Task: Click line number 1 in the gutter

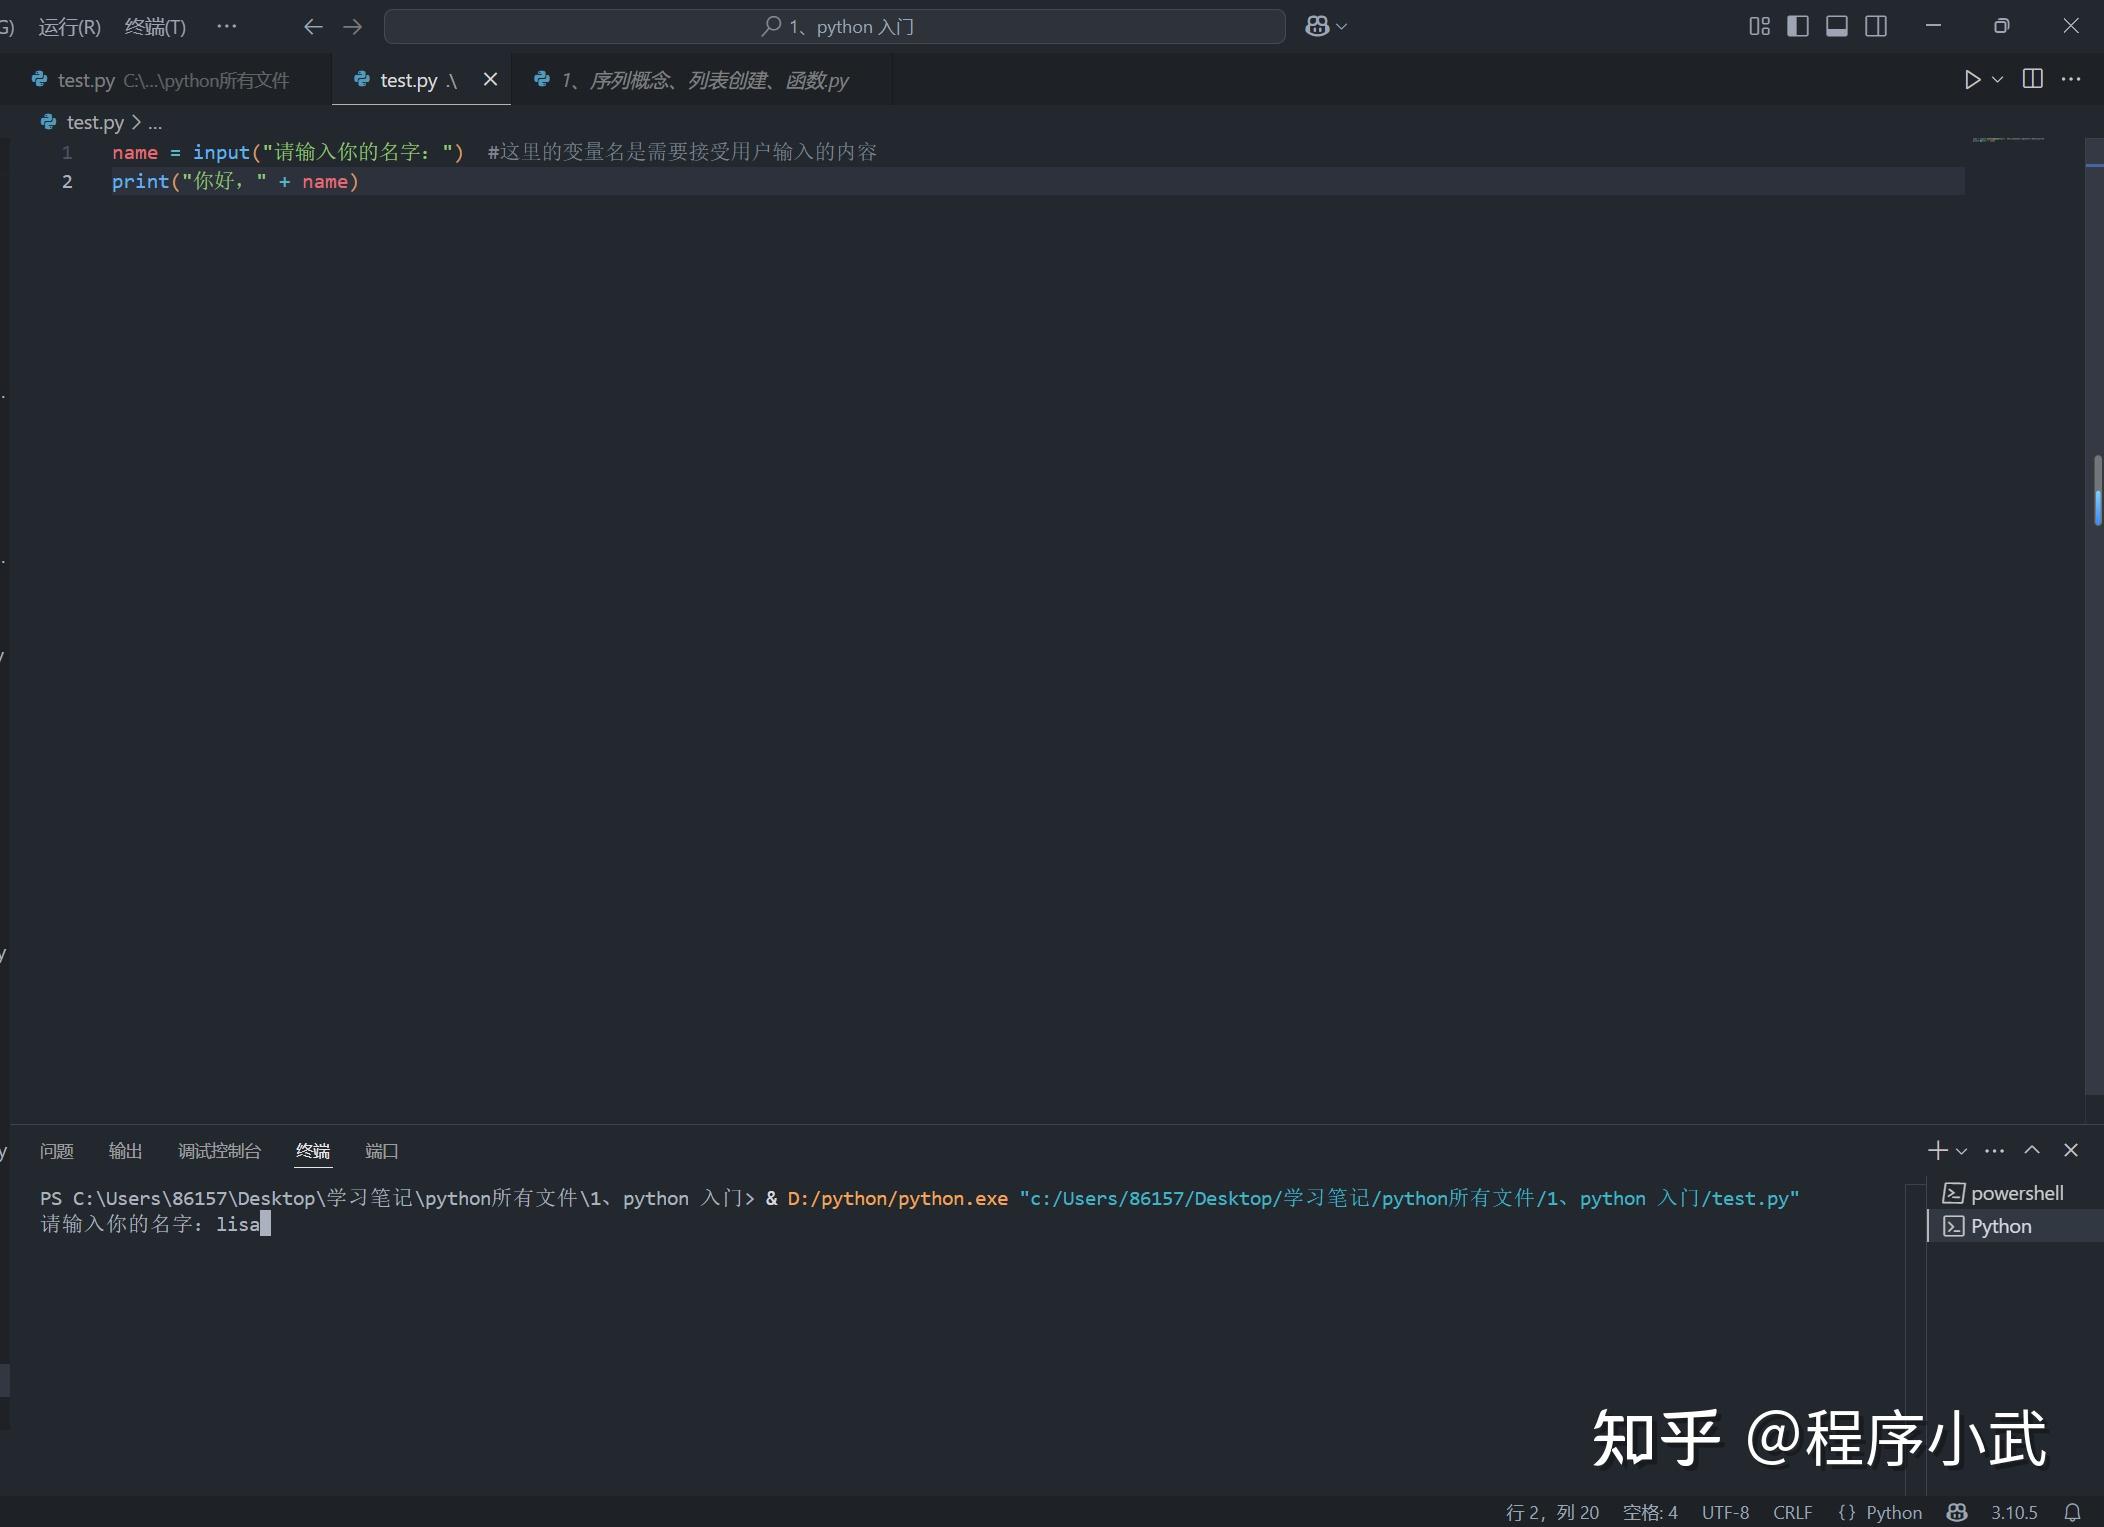Action: tap(67, 152)
